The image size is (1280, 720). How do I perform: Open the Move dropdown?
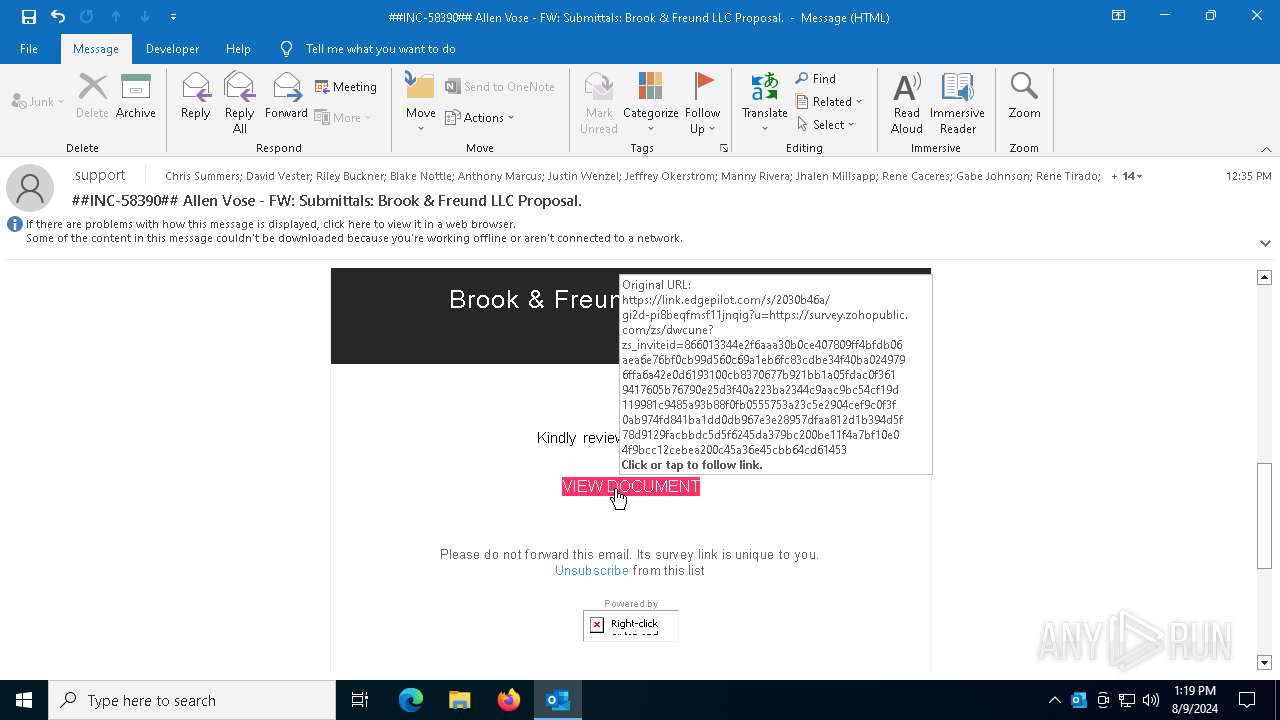tap(421, 102)
